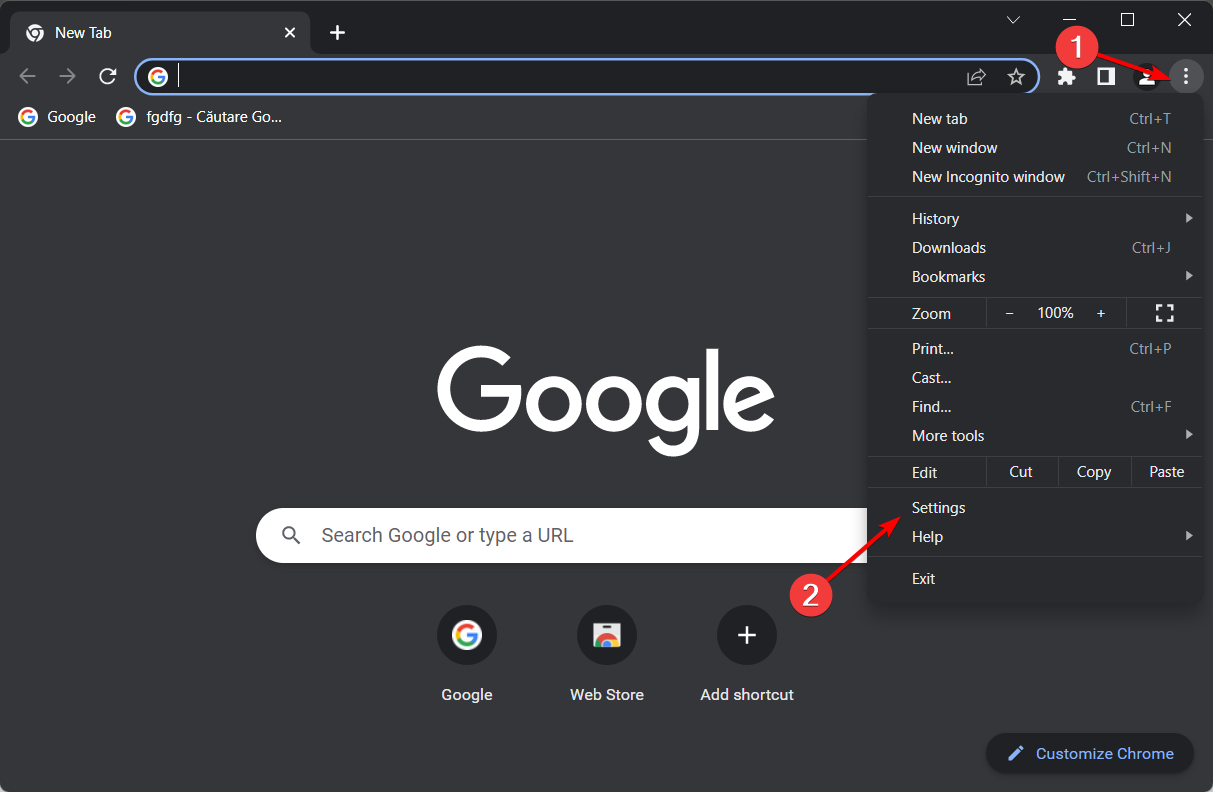Select New tab menu entry
Image resolution: width=1213 pixels, height=792 pixels.
1035,118
